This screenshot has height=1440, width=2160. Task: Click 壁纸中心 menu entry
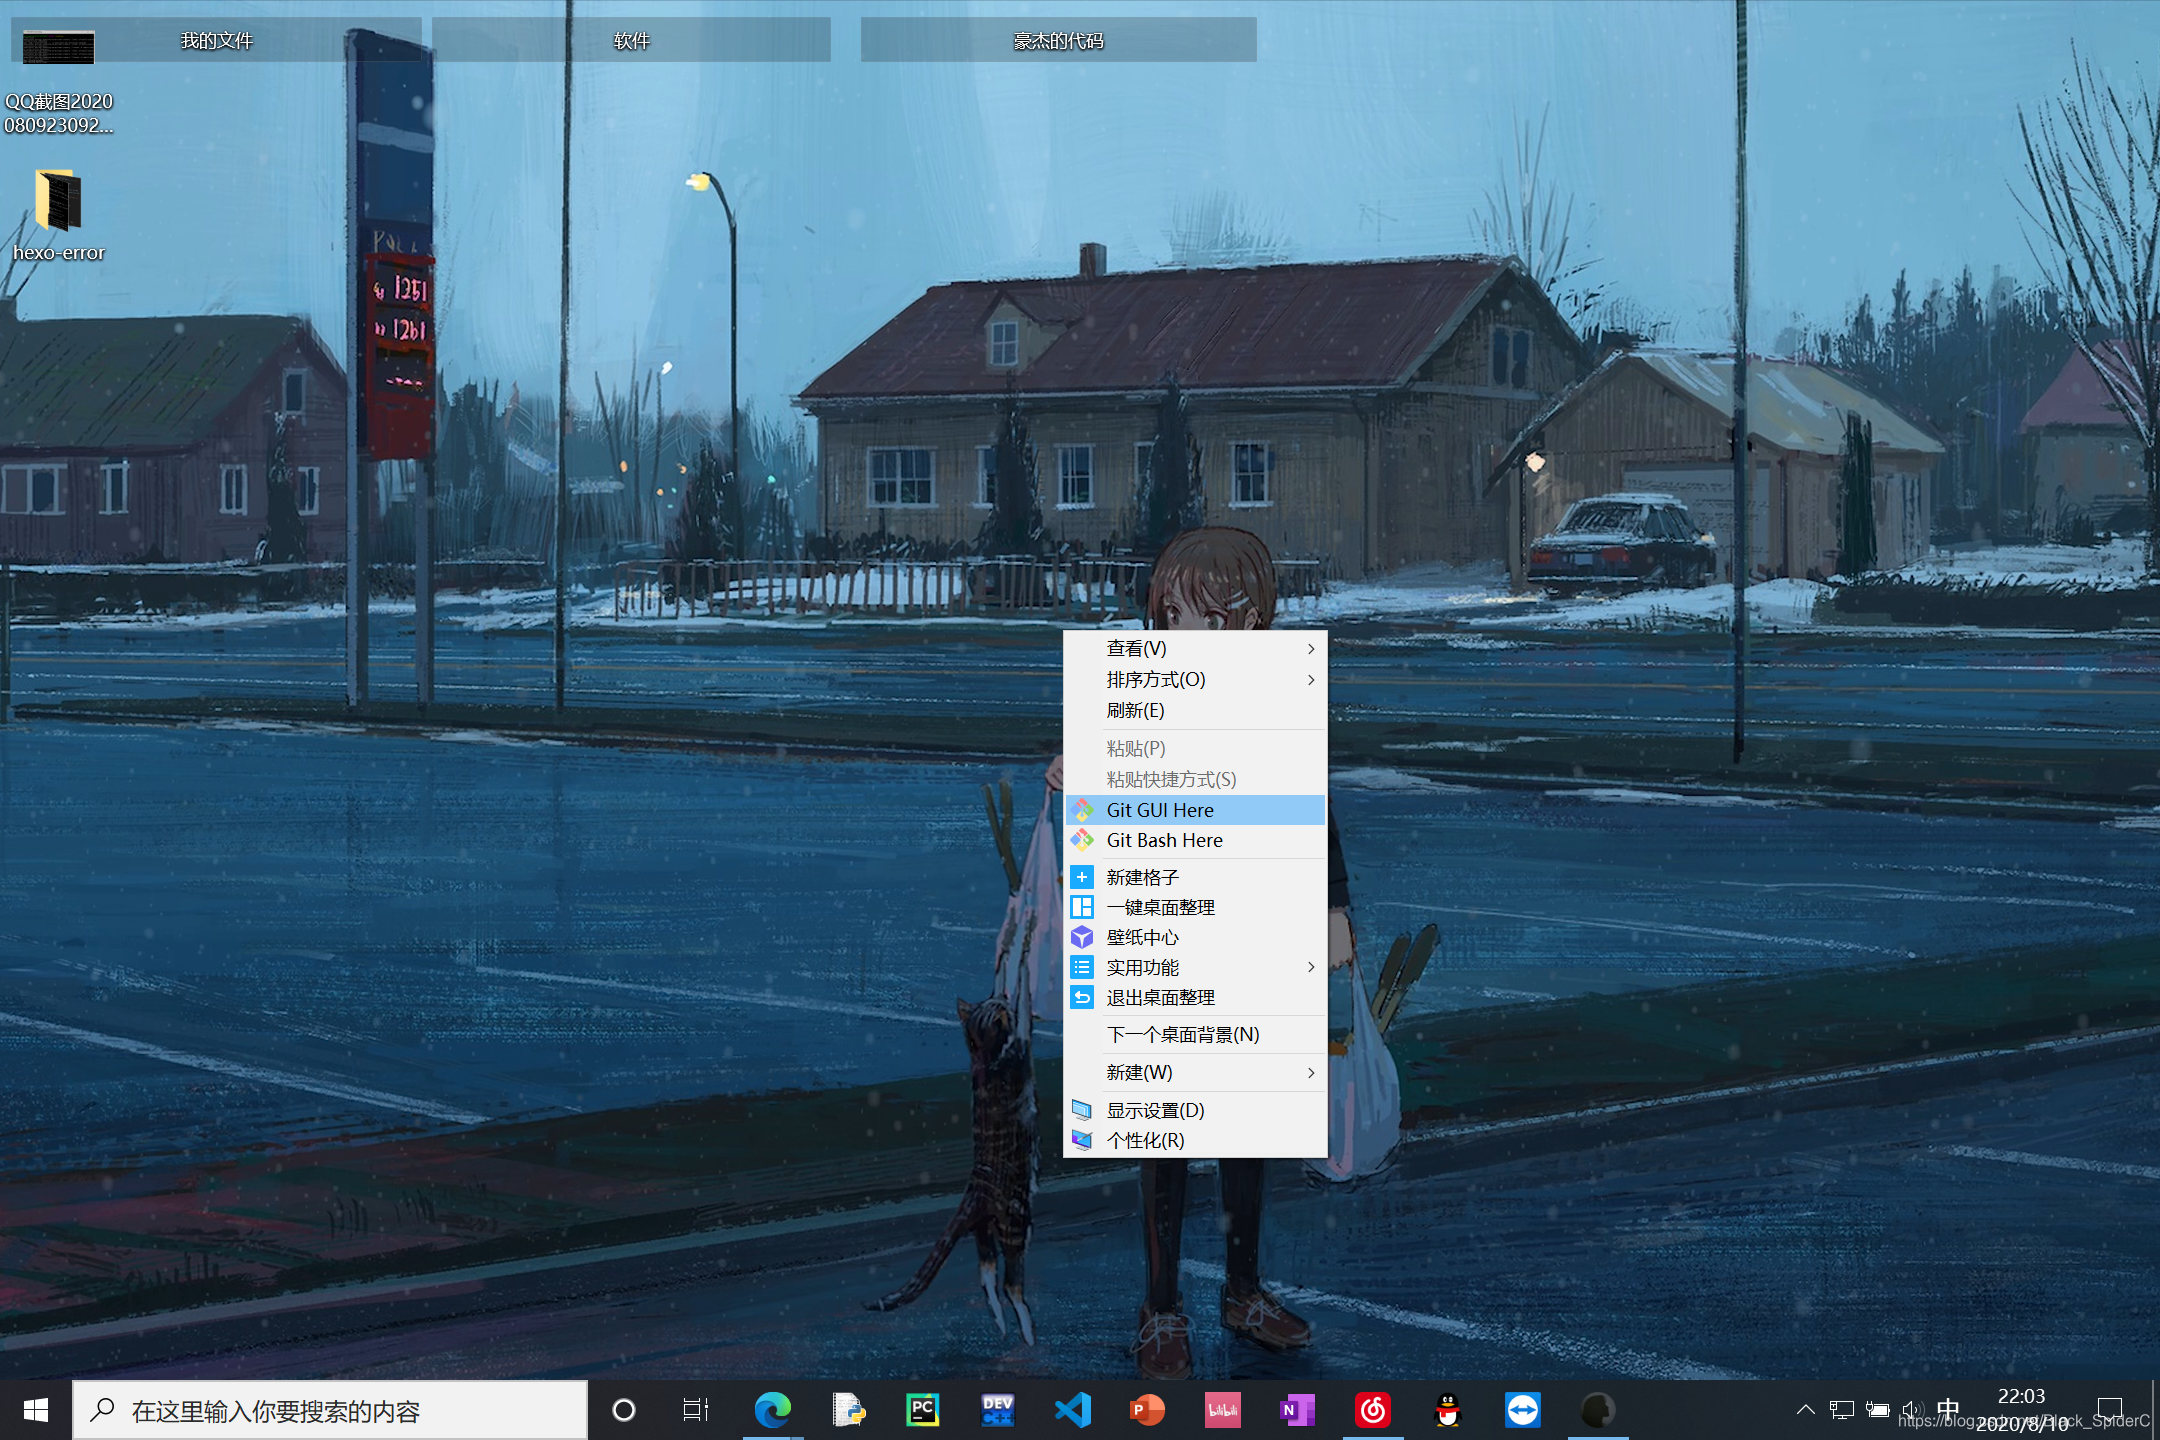pyautogui.click(x=1143, y=938)
